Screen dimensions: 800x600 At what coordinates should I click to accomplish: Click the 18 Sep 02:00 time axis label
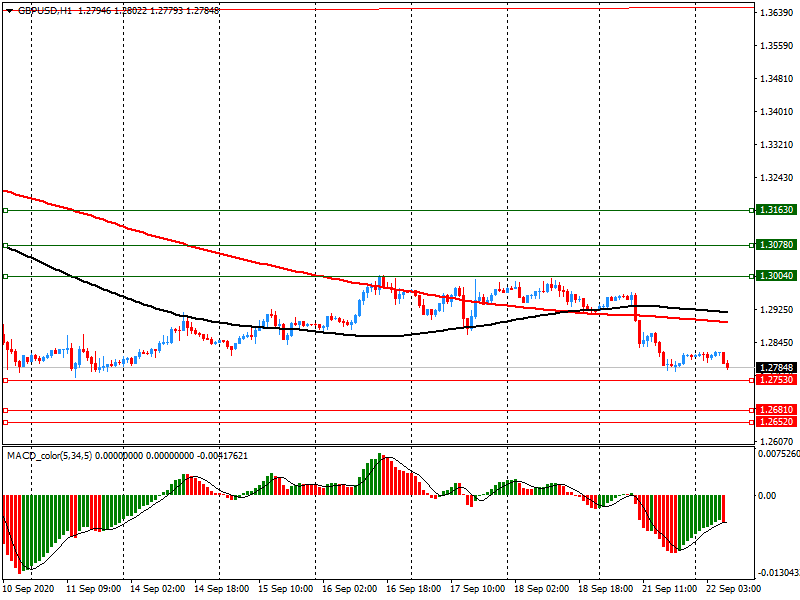coord(541,589)
